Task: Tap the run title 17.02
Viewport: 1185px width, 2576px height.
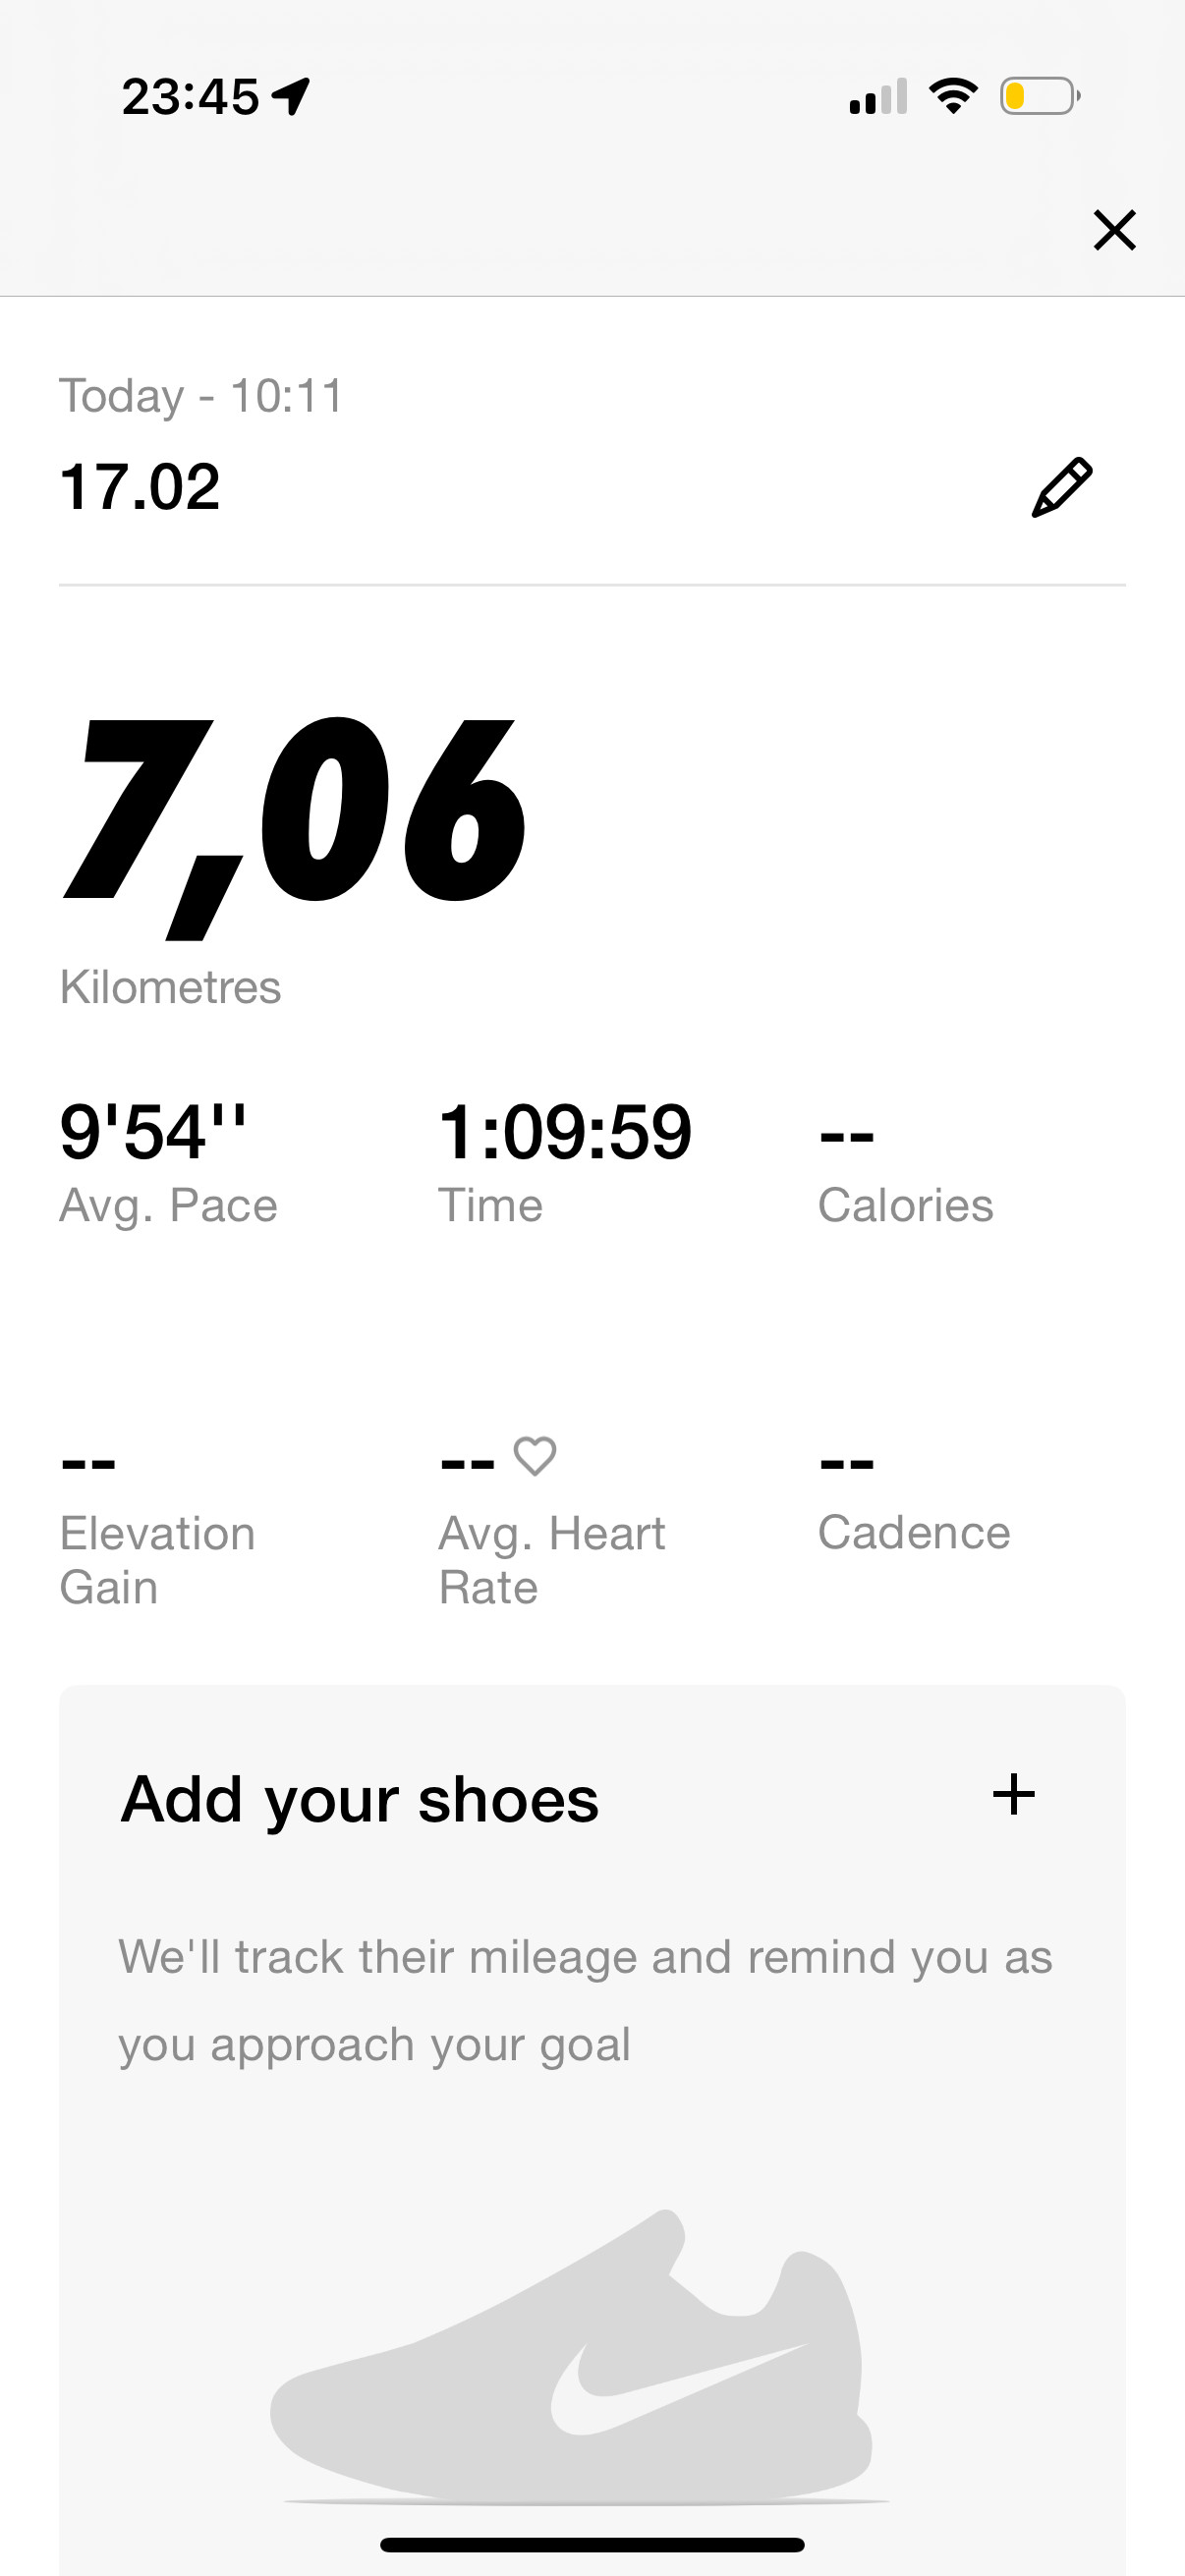Action: click(x=139, y=487)
